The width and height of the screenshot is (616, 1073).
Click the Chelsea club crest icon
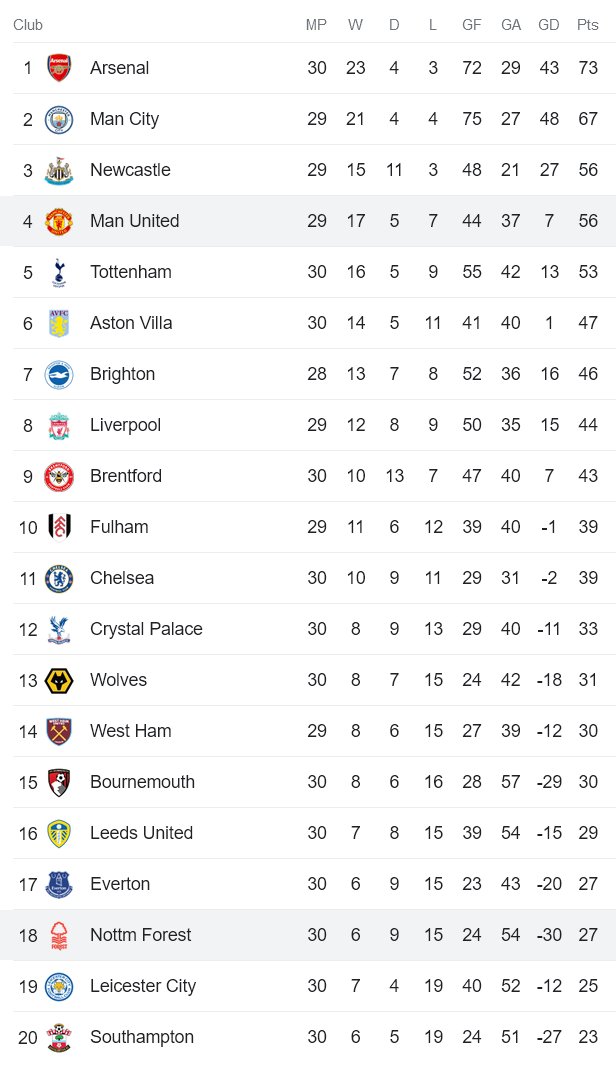(59, 578)
